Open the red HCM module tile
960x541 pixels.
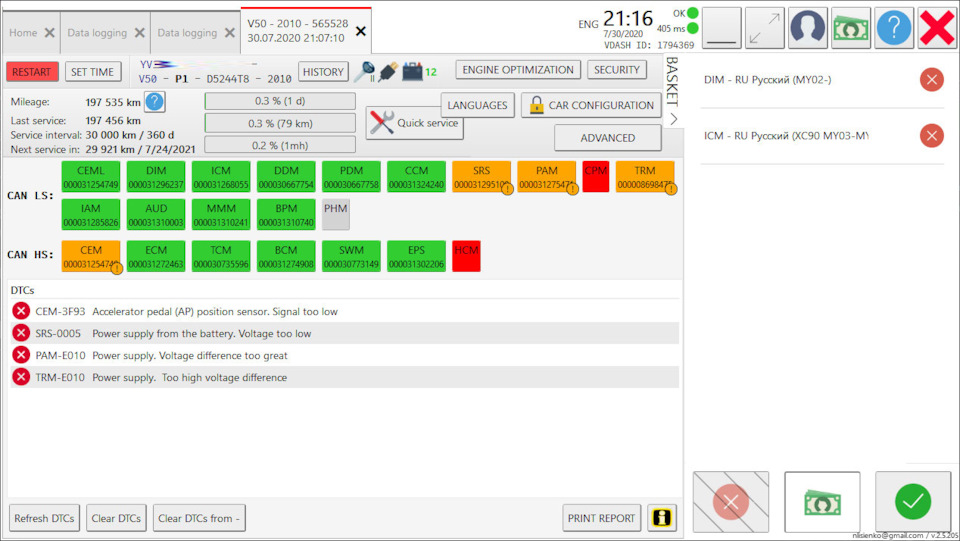click(466, 256)
